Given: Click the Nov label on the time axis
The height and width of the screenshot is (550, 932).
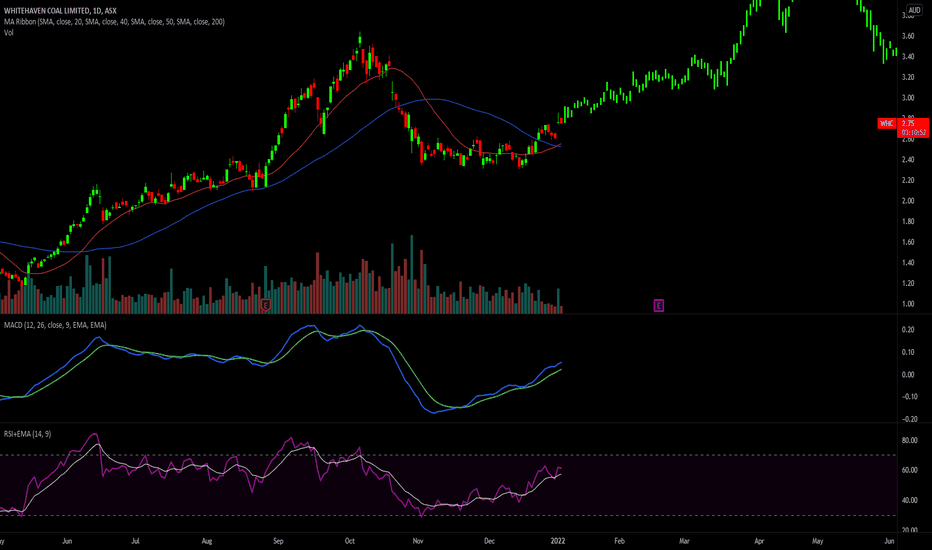Looking at the screenshot, I should coord(418,541).
